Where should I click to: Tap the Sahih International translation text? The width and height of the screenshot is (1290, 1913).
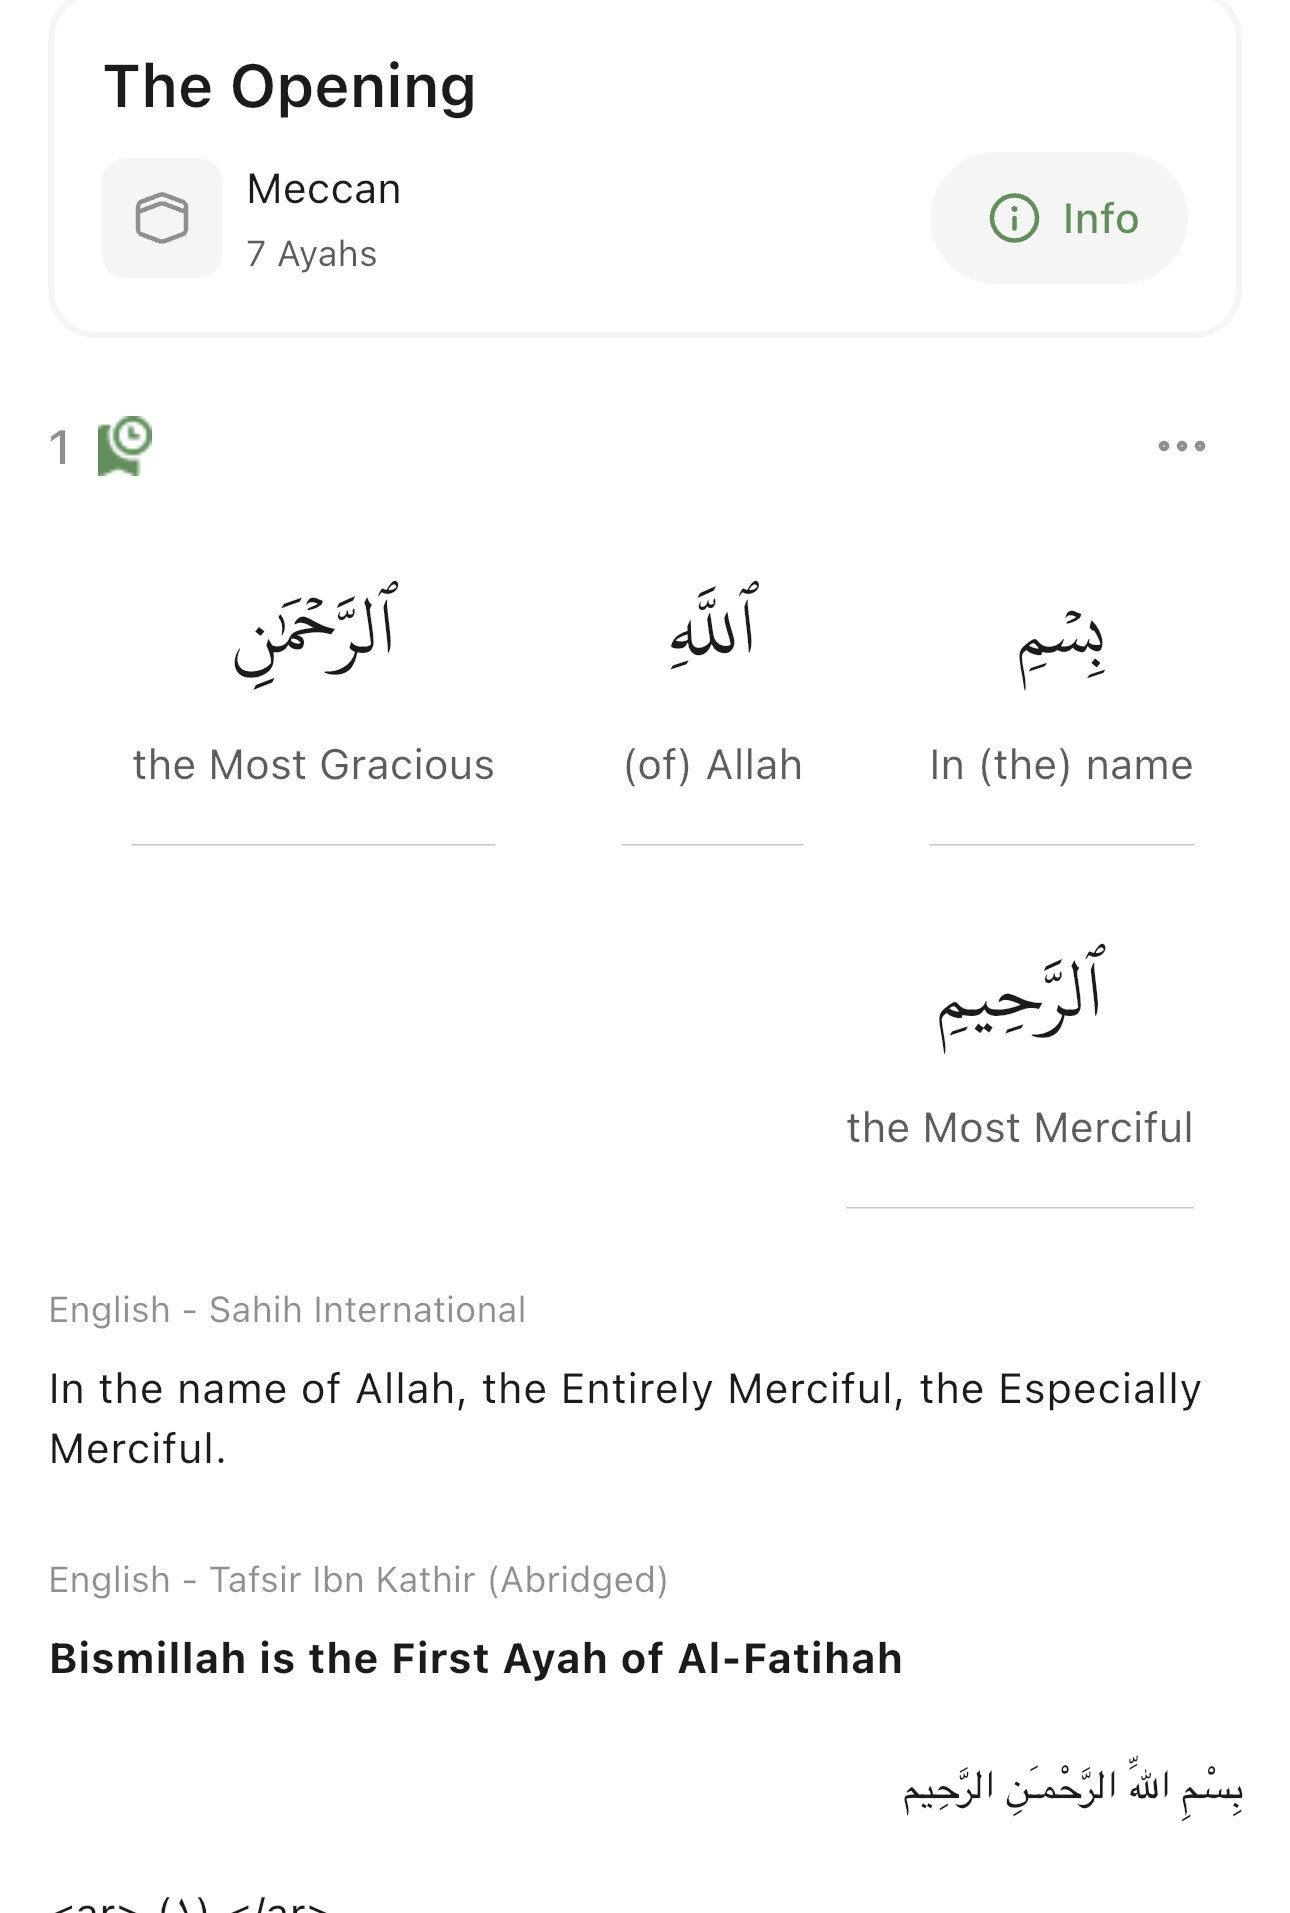[x=625, y=1418]
